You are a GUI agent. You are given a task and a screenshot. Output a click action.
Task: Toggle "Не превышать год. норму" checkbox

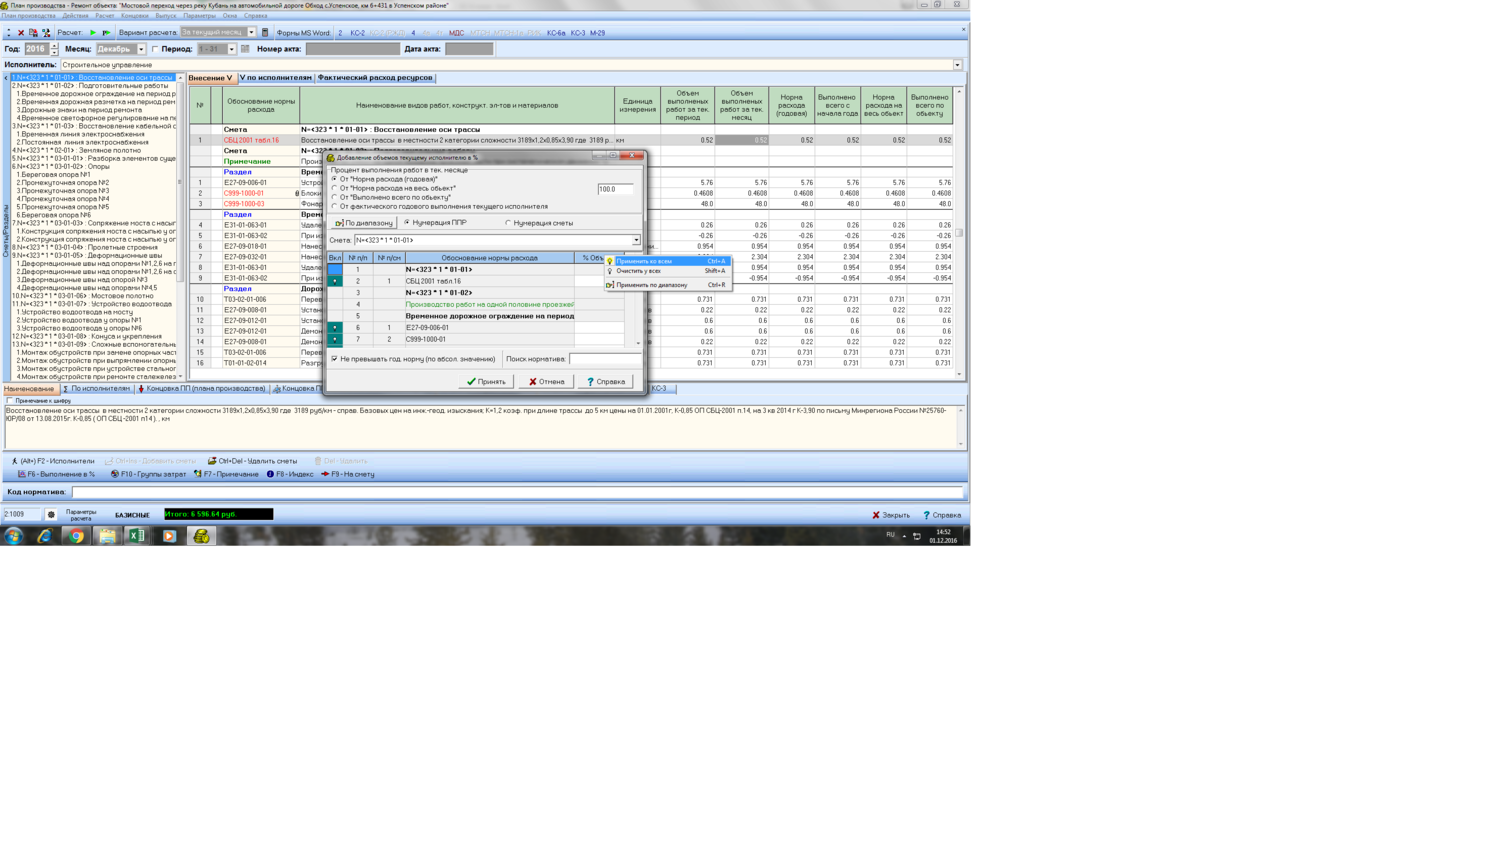[x=335, y=358]
